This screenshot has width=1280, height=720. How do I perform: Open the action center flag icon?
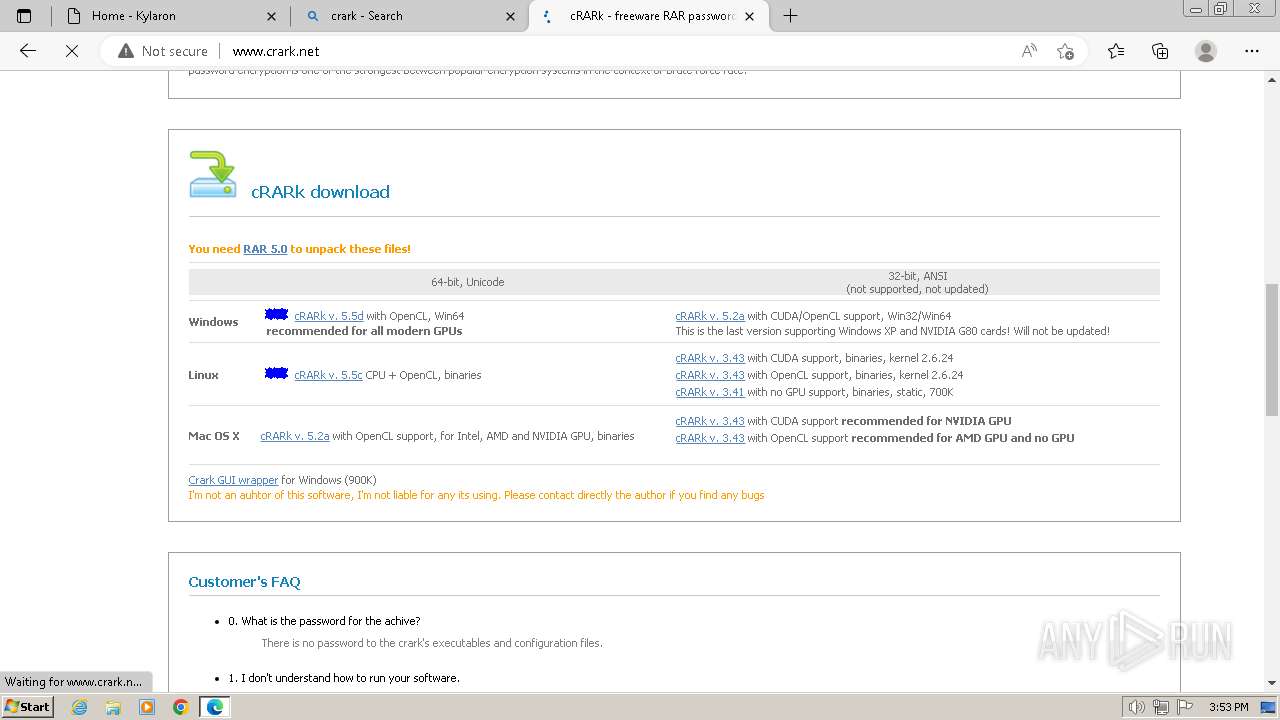click(1185, 707)
